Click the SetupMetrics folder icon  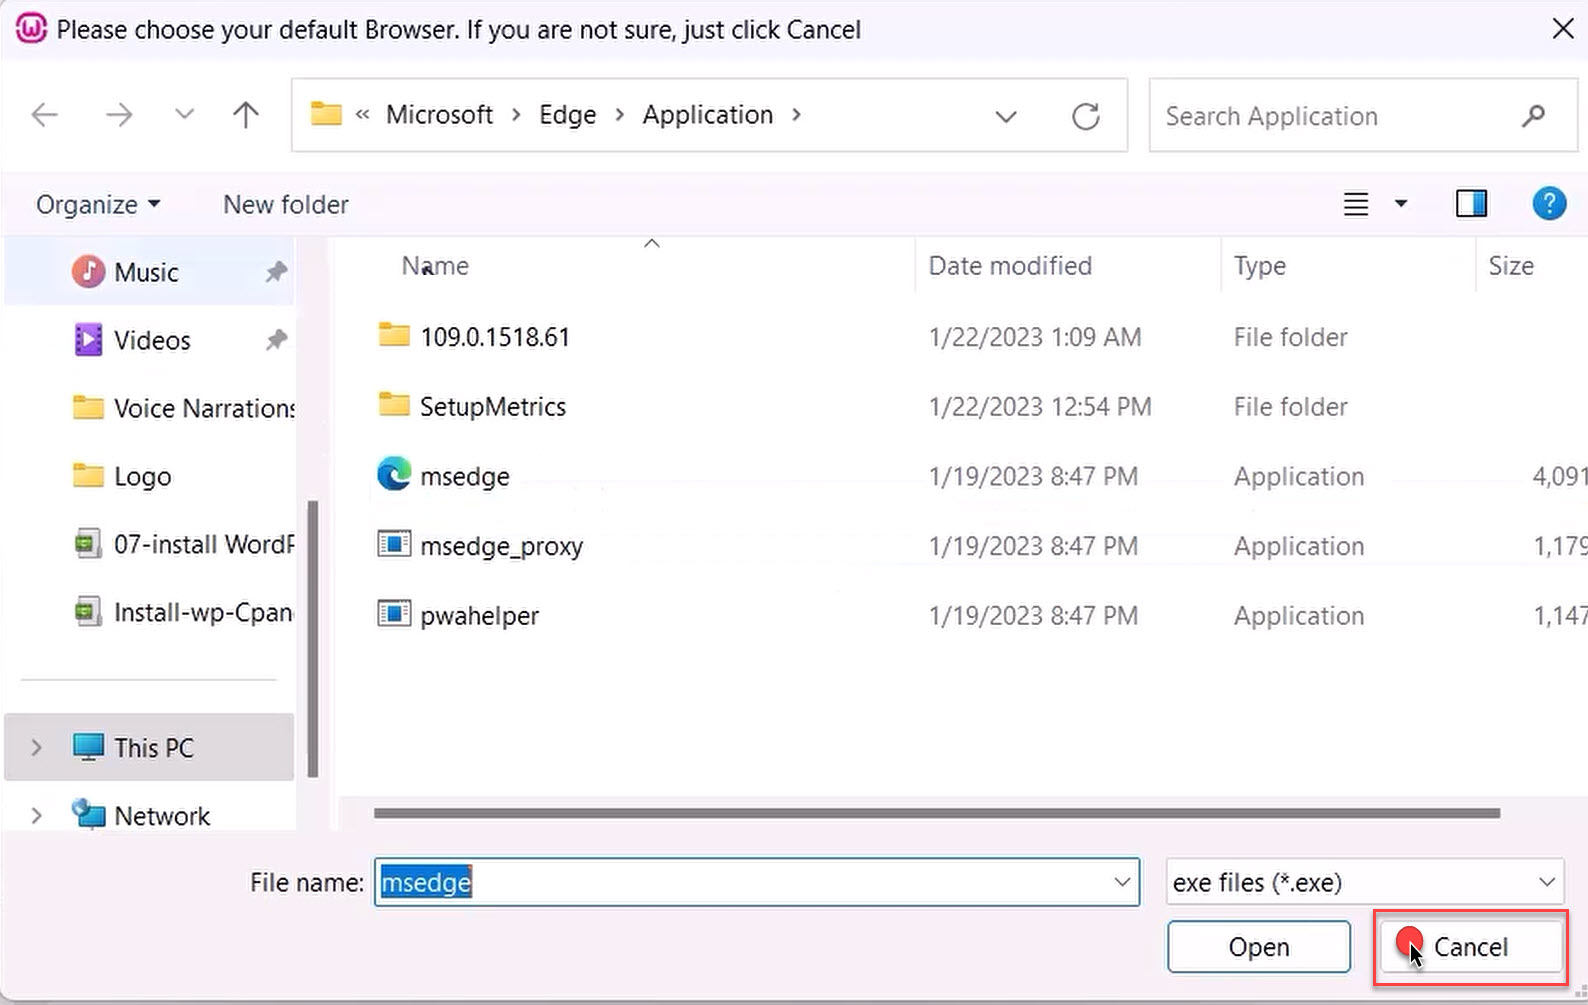point(394,404)
